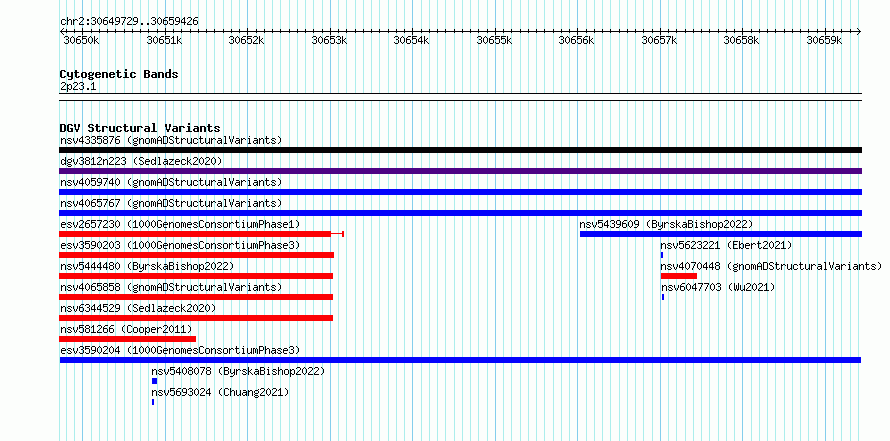Open the nsv4059740 label link
This screenshot has height=441, width=890.
pyautogui.click(x=171, y=182)
